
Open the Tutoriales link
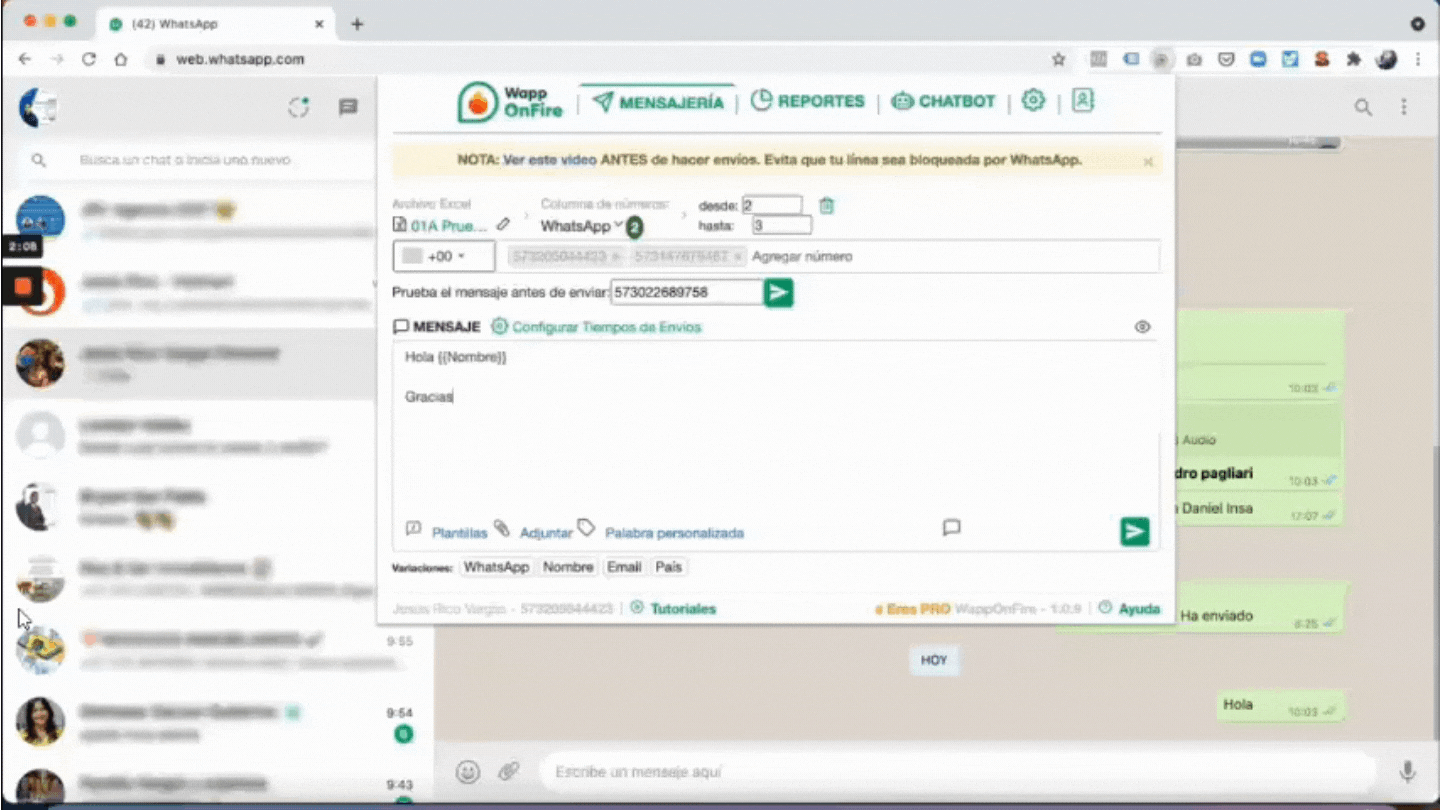(x=683, y=608)
